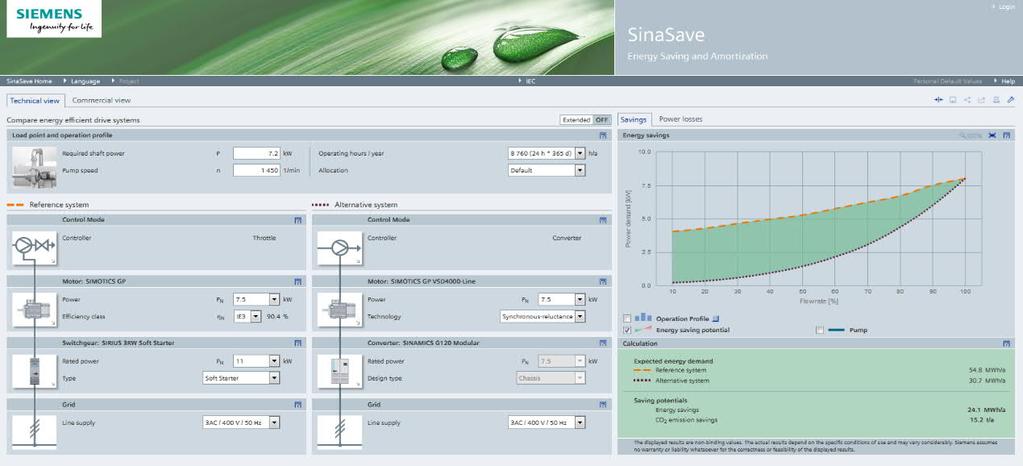1023x466 pixels.
Task: Open the Allocation dropdown
Action: (547, 170)
